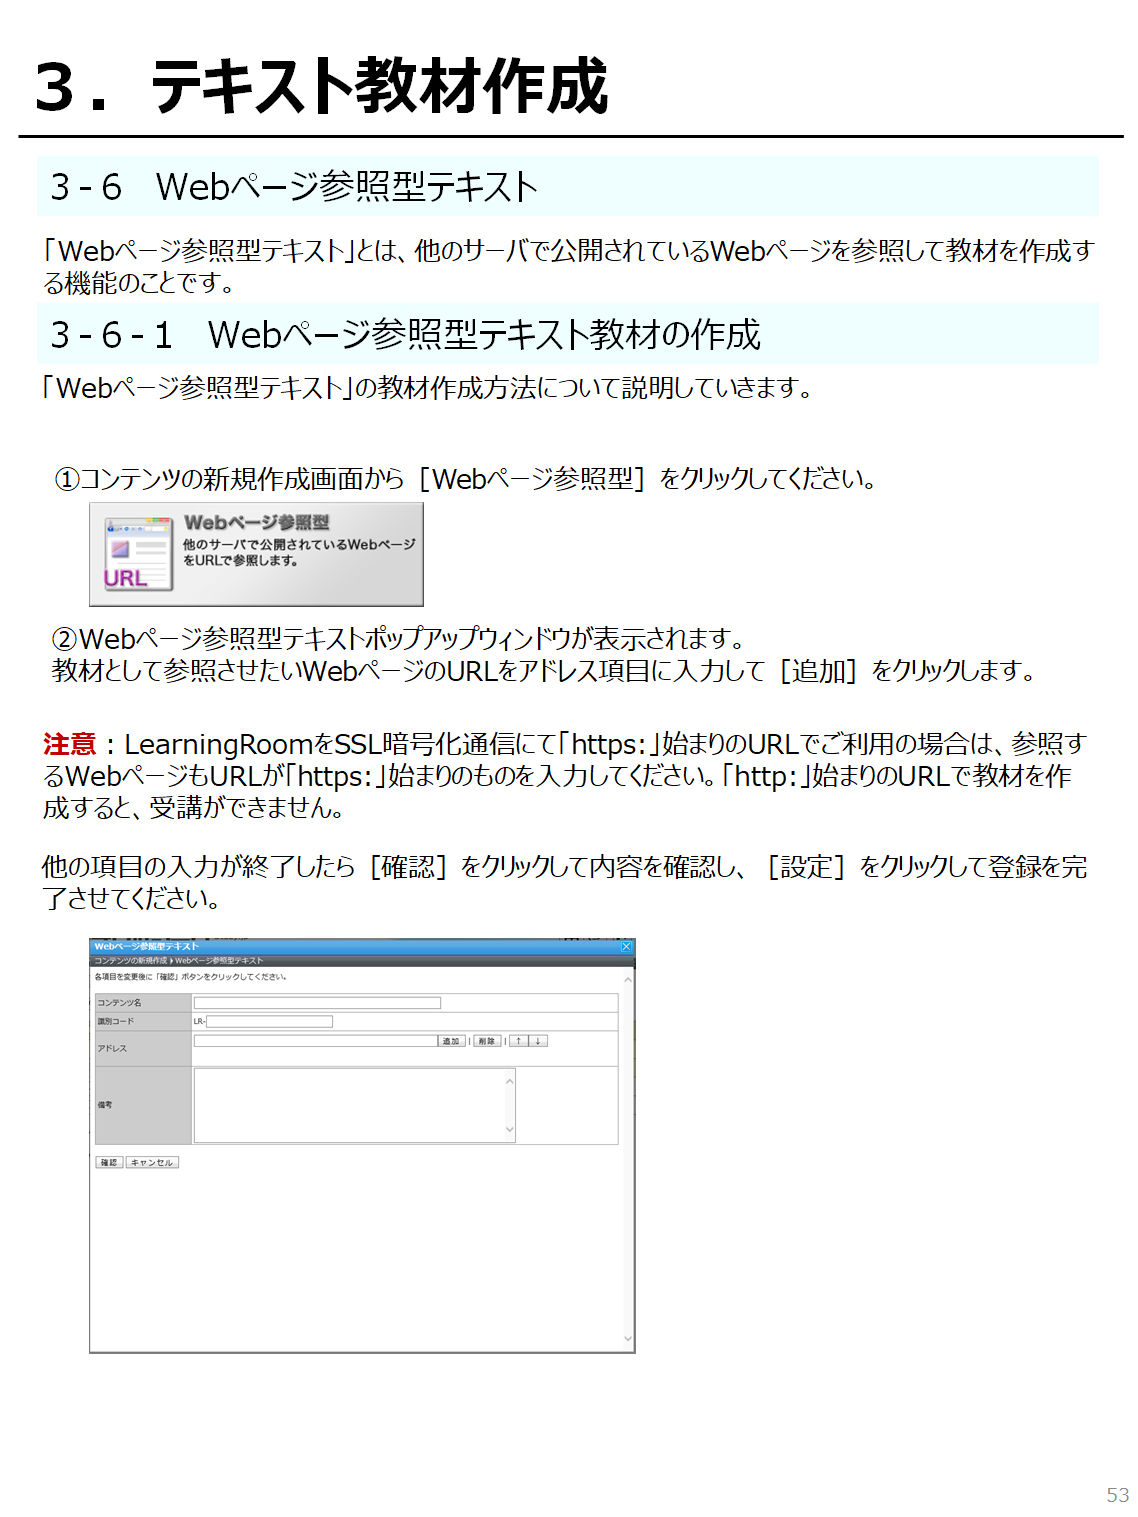Click the up arrow button to move address up
1138x1517 pixels.
tap(518, 1041)
